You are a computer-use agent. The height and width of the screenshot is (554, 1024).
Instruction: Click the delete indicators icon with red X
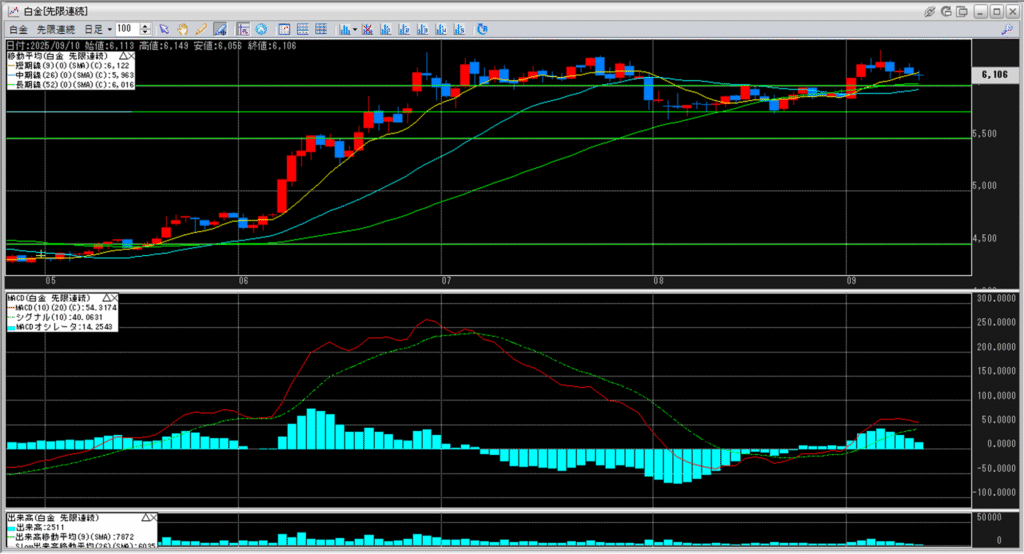click(369, 29)
